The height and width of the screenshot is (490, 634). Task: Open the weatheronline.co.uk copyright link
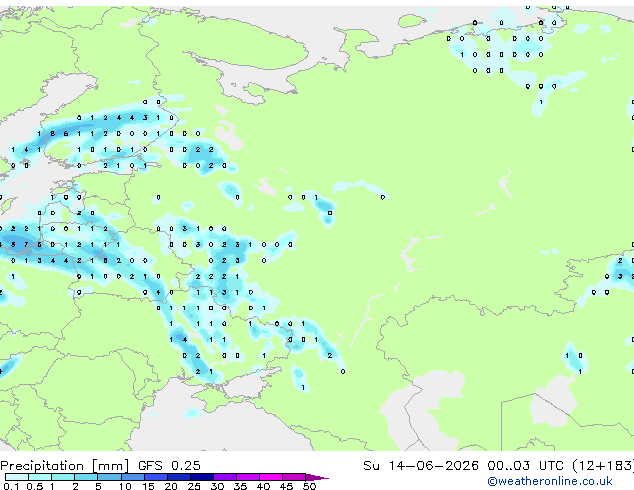click(x=550, y=481)
